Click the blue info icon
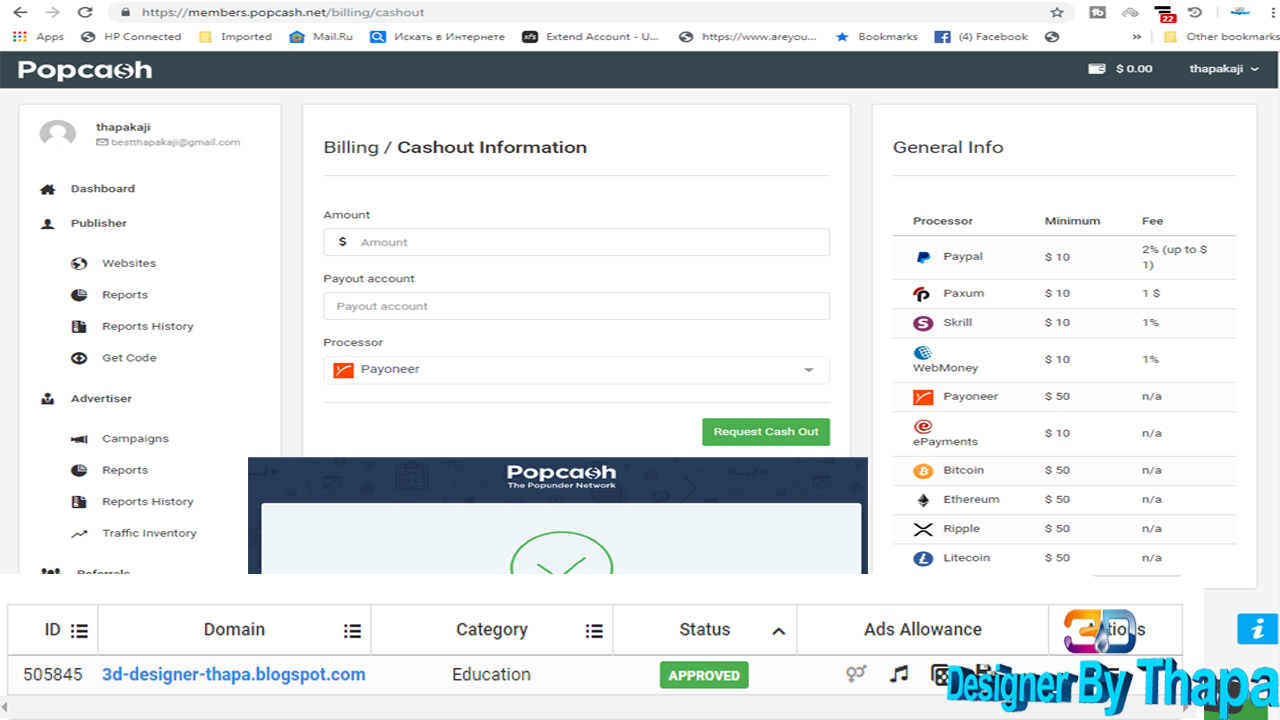The width and height of the screenshot is (1280, 720). (1257, 629)
